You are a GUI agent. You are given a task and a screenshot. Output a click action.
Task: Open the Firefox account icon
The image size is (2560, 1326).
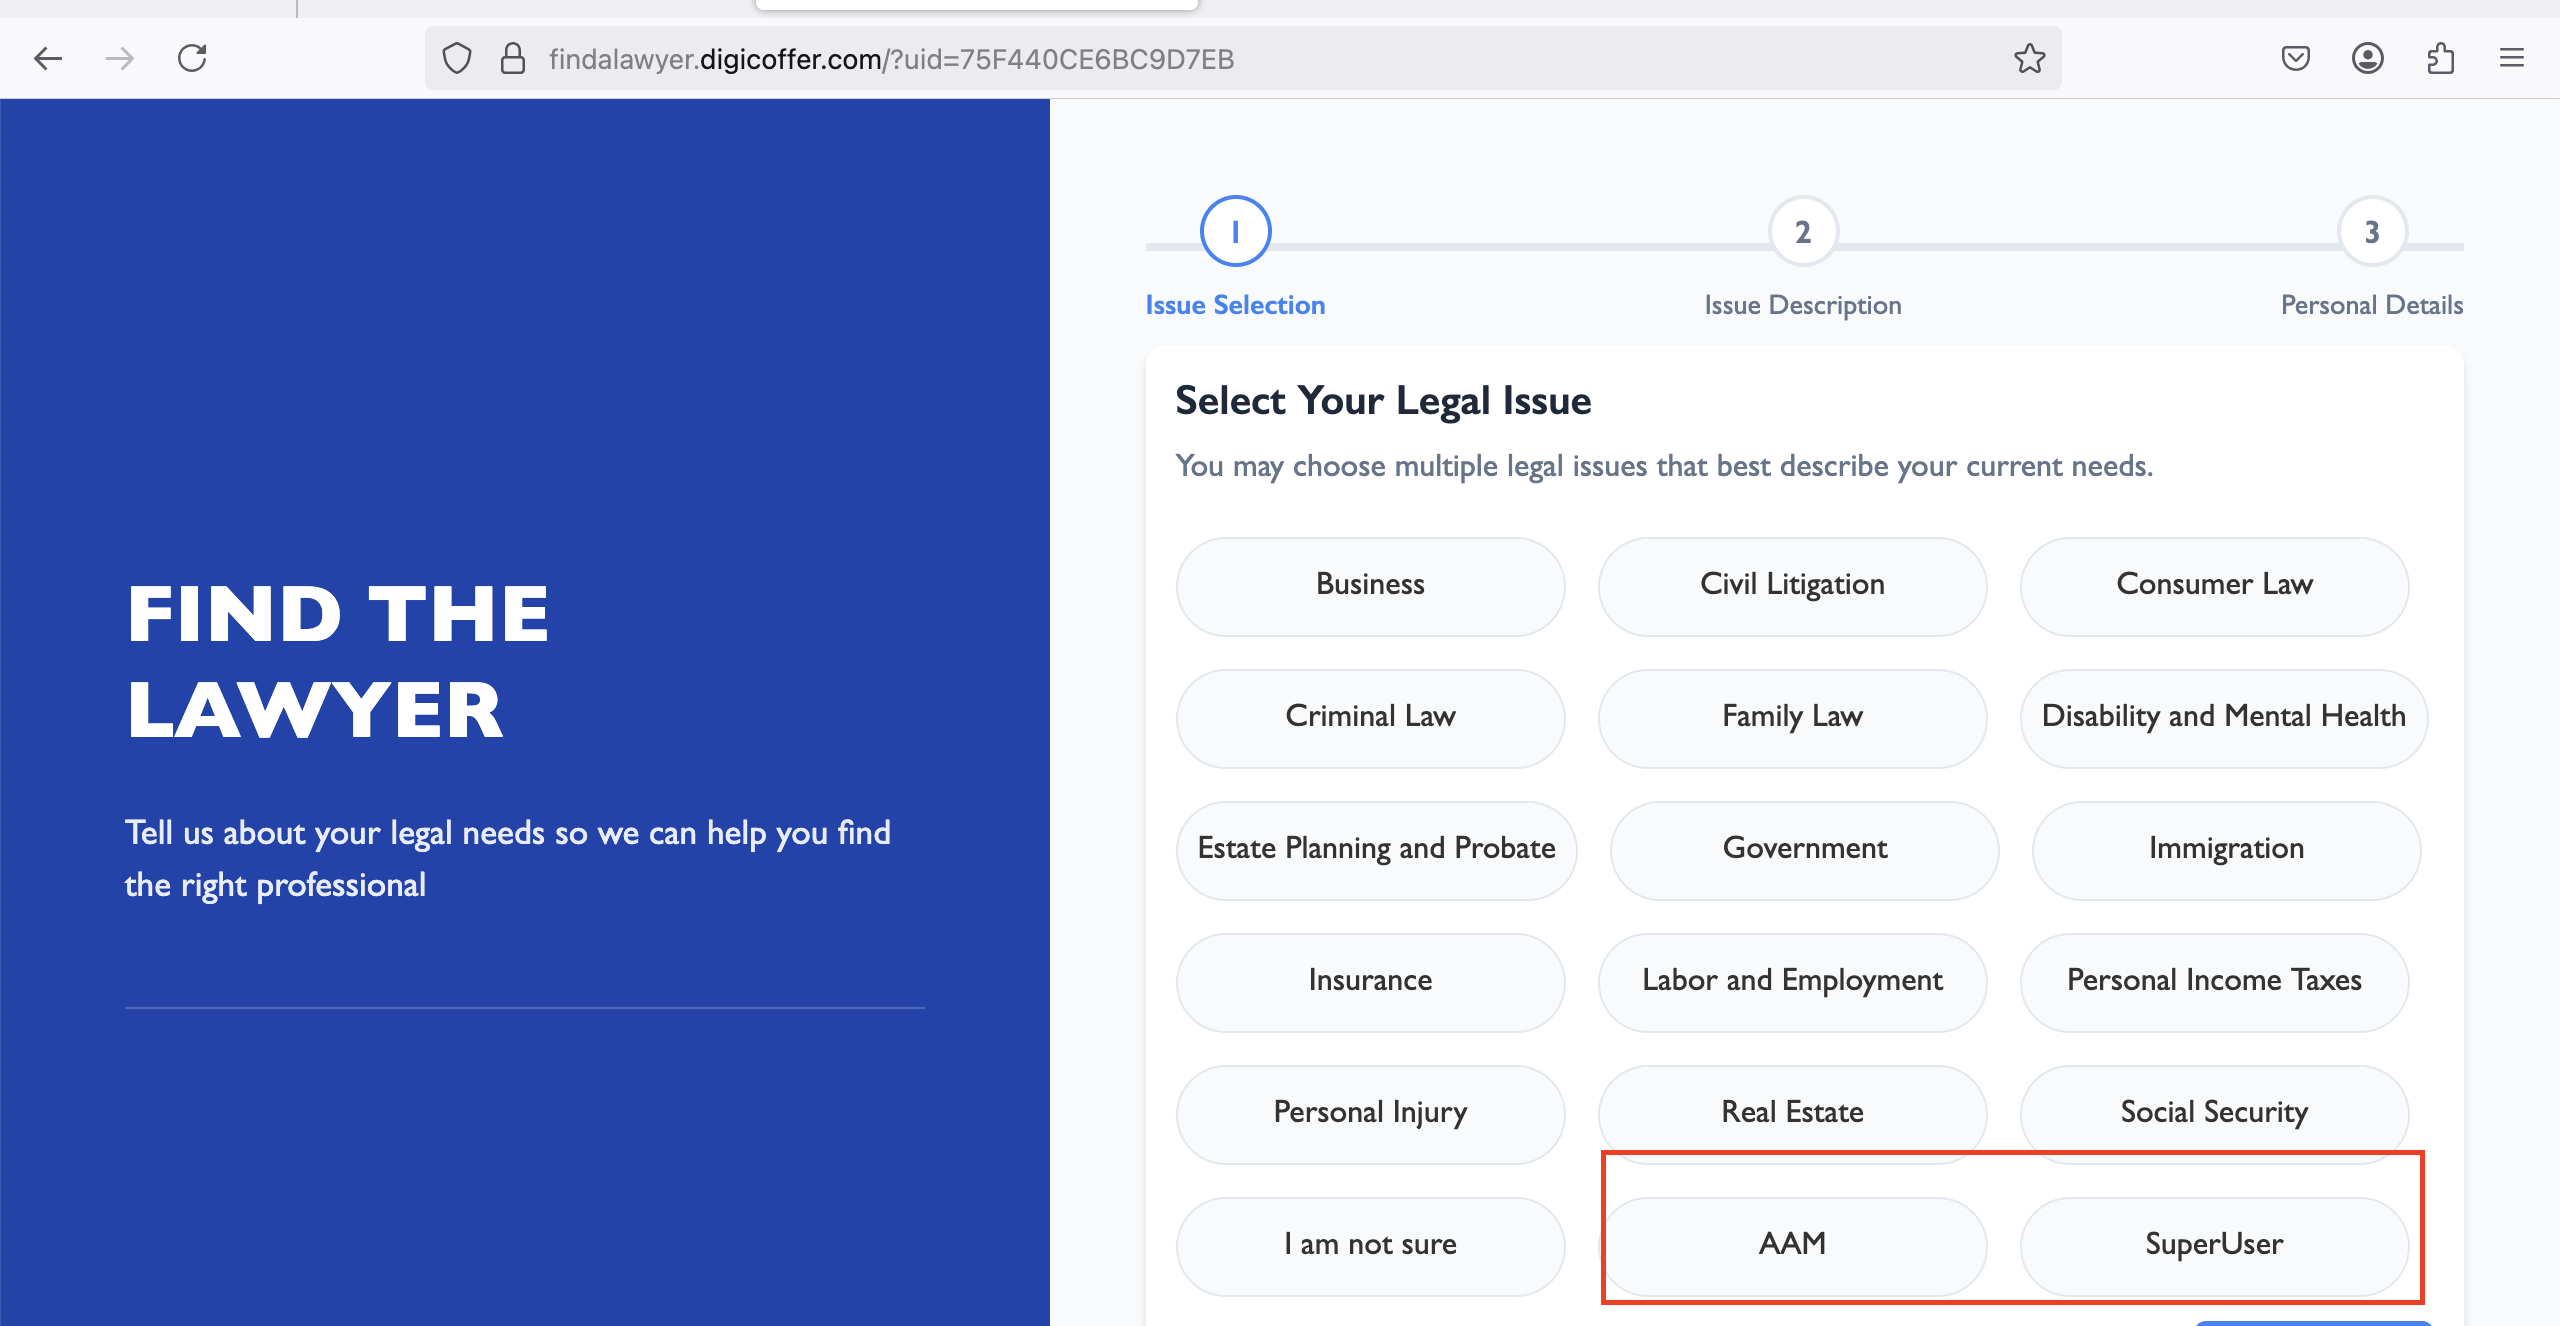click(x=2368, y=59)
